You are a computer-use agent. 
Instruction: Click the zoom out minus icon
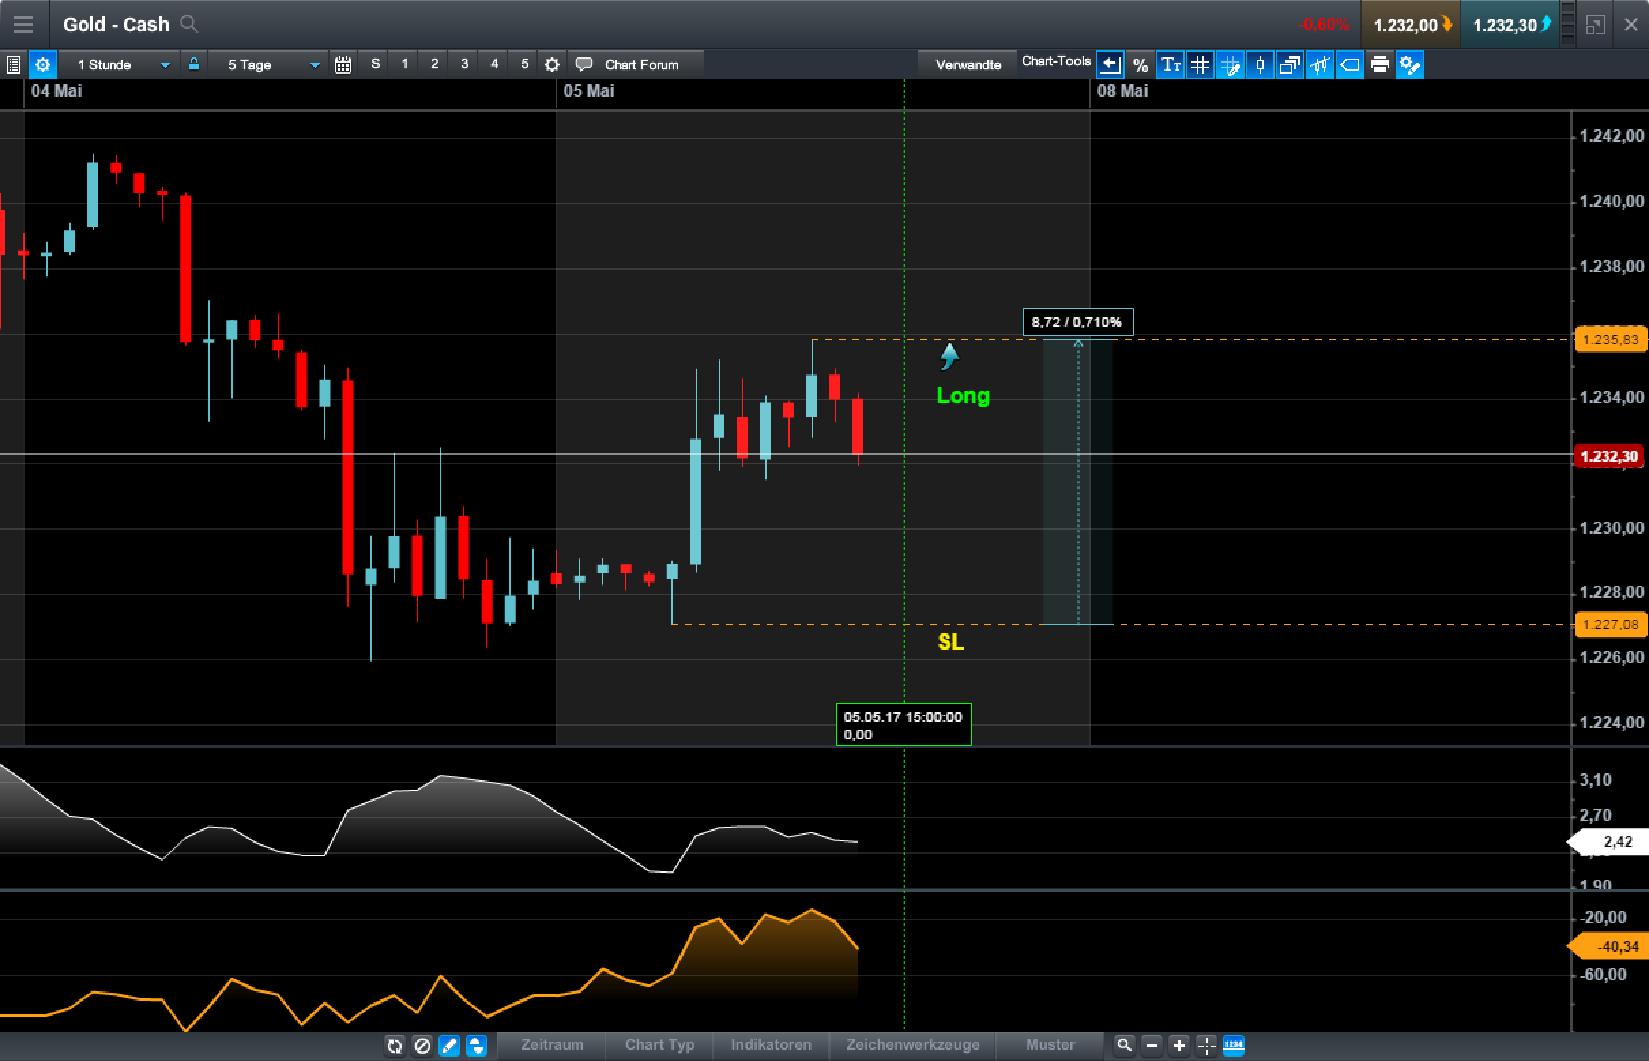1152,1045
